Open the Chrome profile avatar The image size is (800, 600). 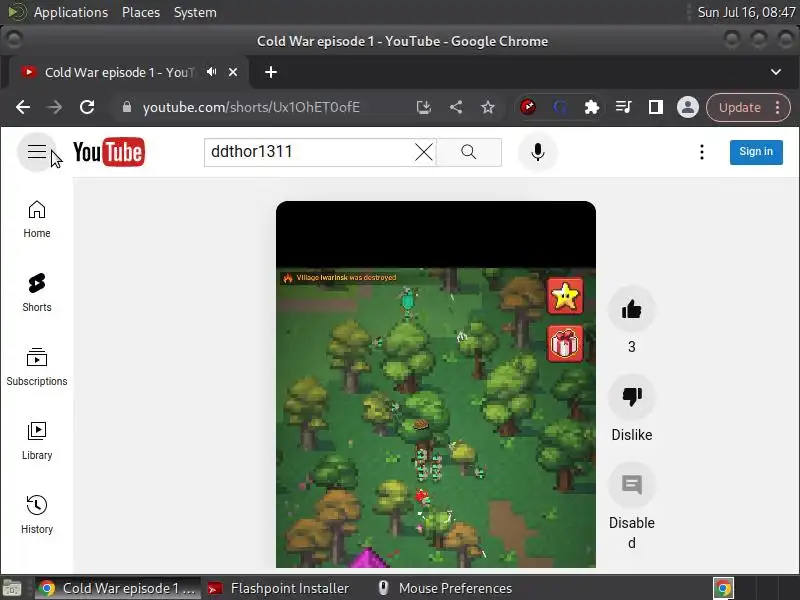pyautogui.click(x=688, y=107)
